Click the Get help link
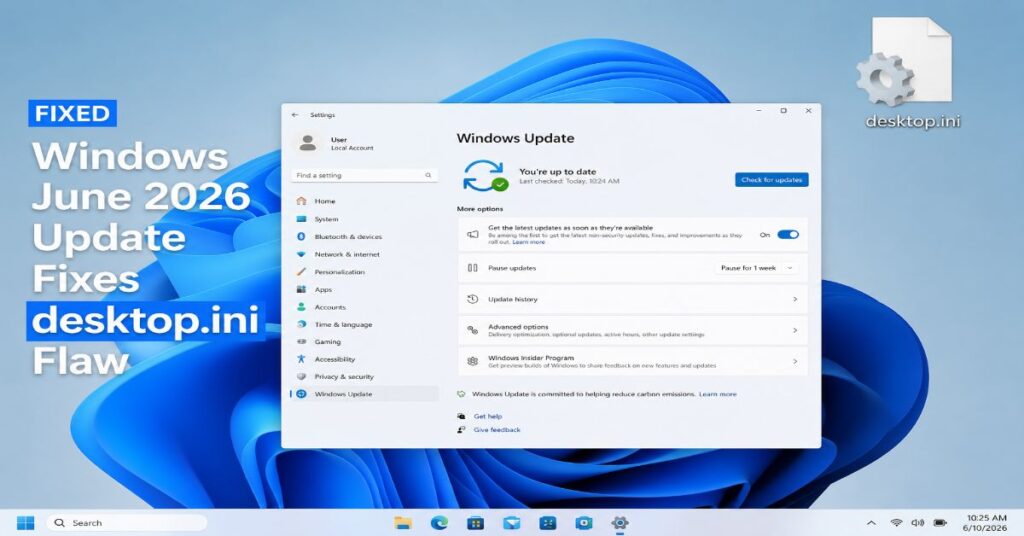 click(x=488, y=416)
